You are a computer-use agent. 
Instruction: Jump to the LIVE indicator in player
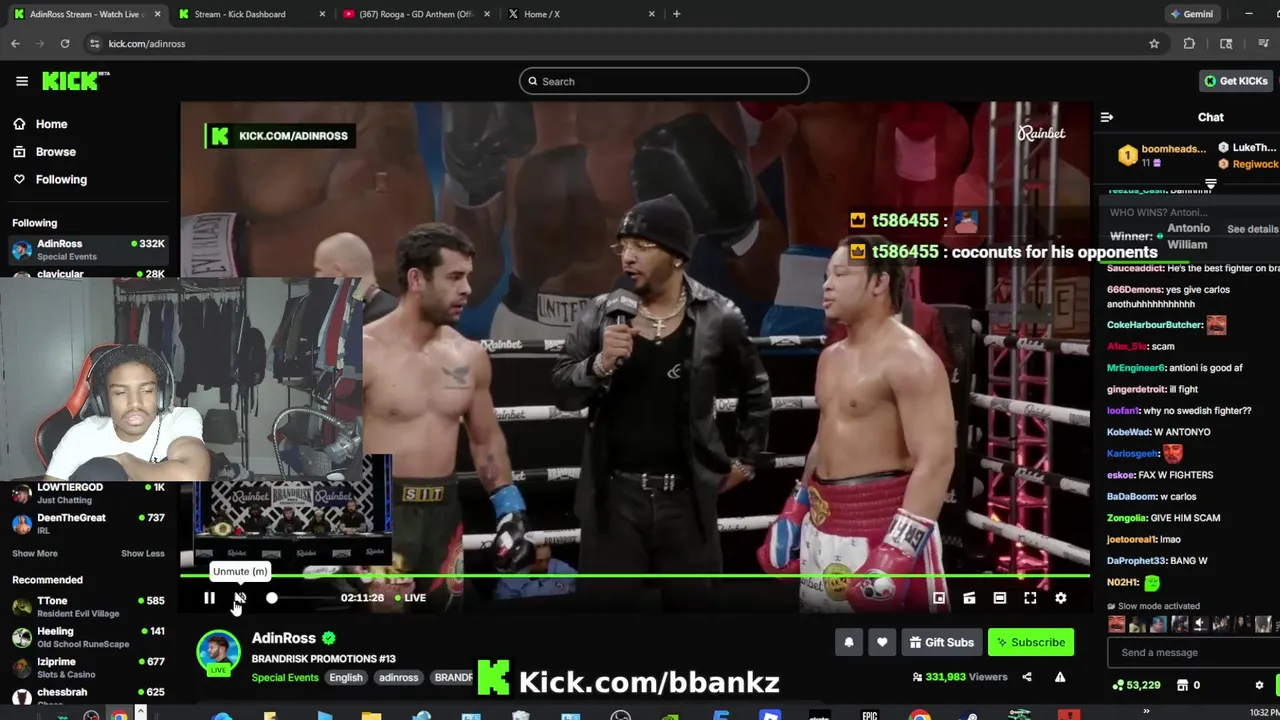click(x=410, y=598)
